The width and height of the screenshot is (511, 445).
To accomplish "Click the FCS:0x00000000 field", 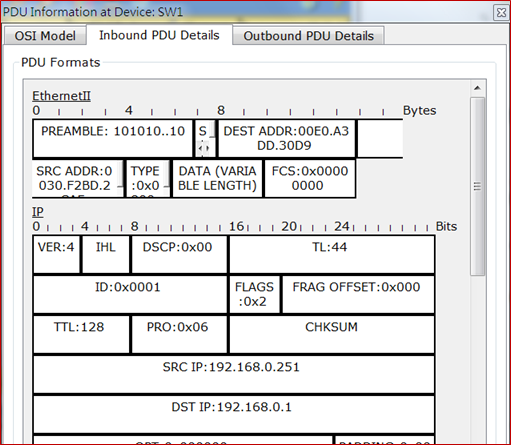I will click(x=310, y=178).
